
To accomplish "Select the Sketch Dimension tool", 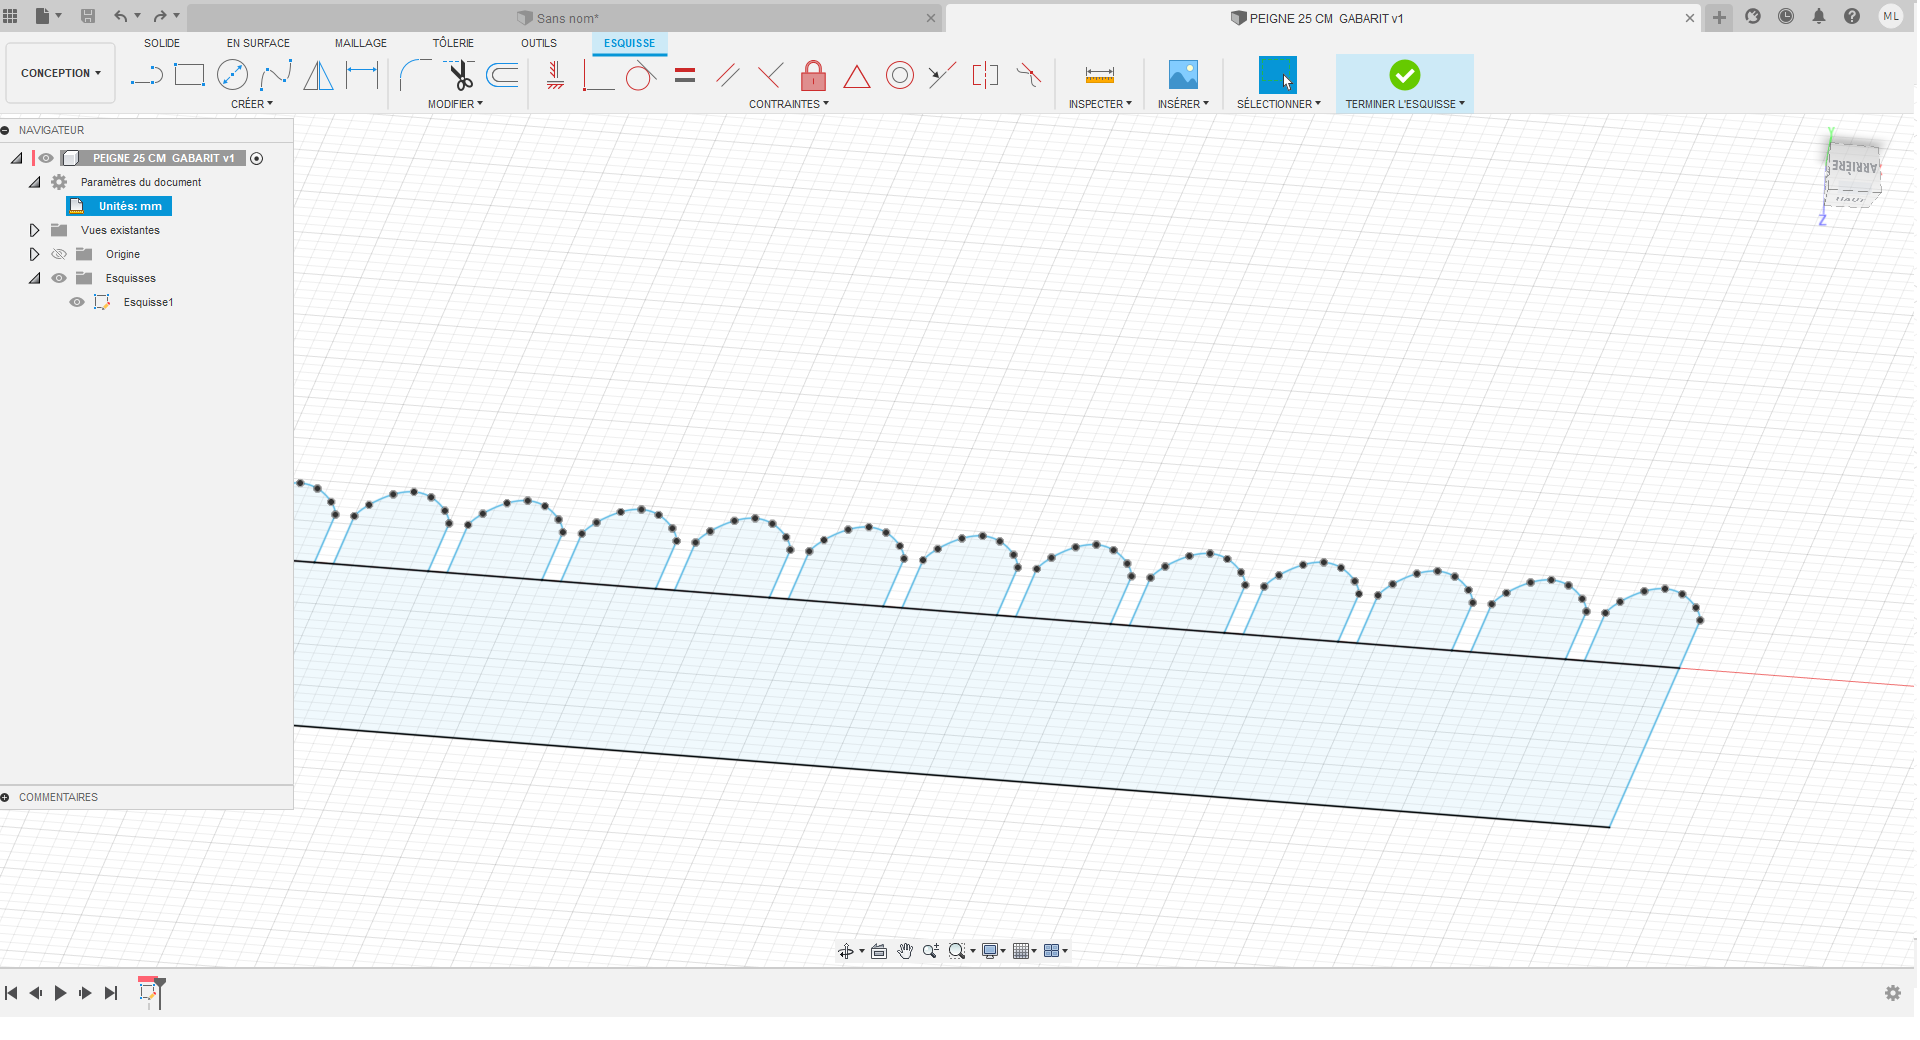I will point(362,75).
